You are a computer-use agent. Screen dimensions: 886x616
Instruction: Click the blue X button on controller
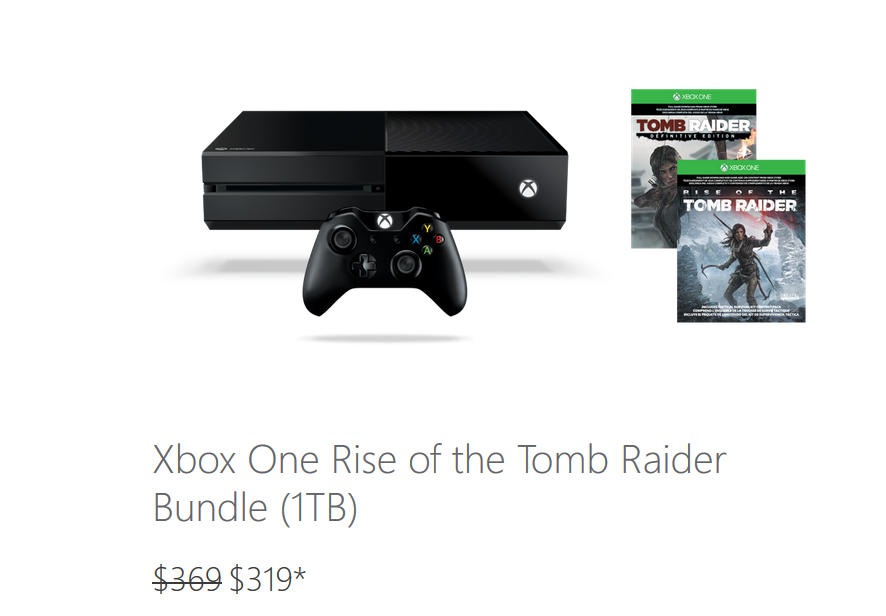click(x=416, y=240)
